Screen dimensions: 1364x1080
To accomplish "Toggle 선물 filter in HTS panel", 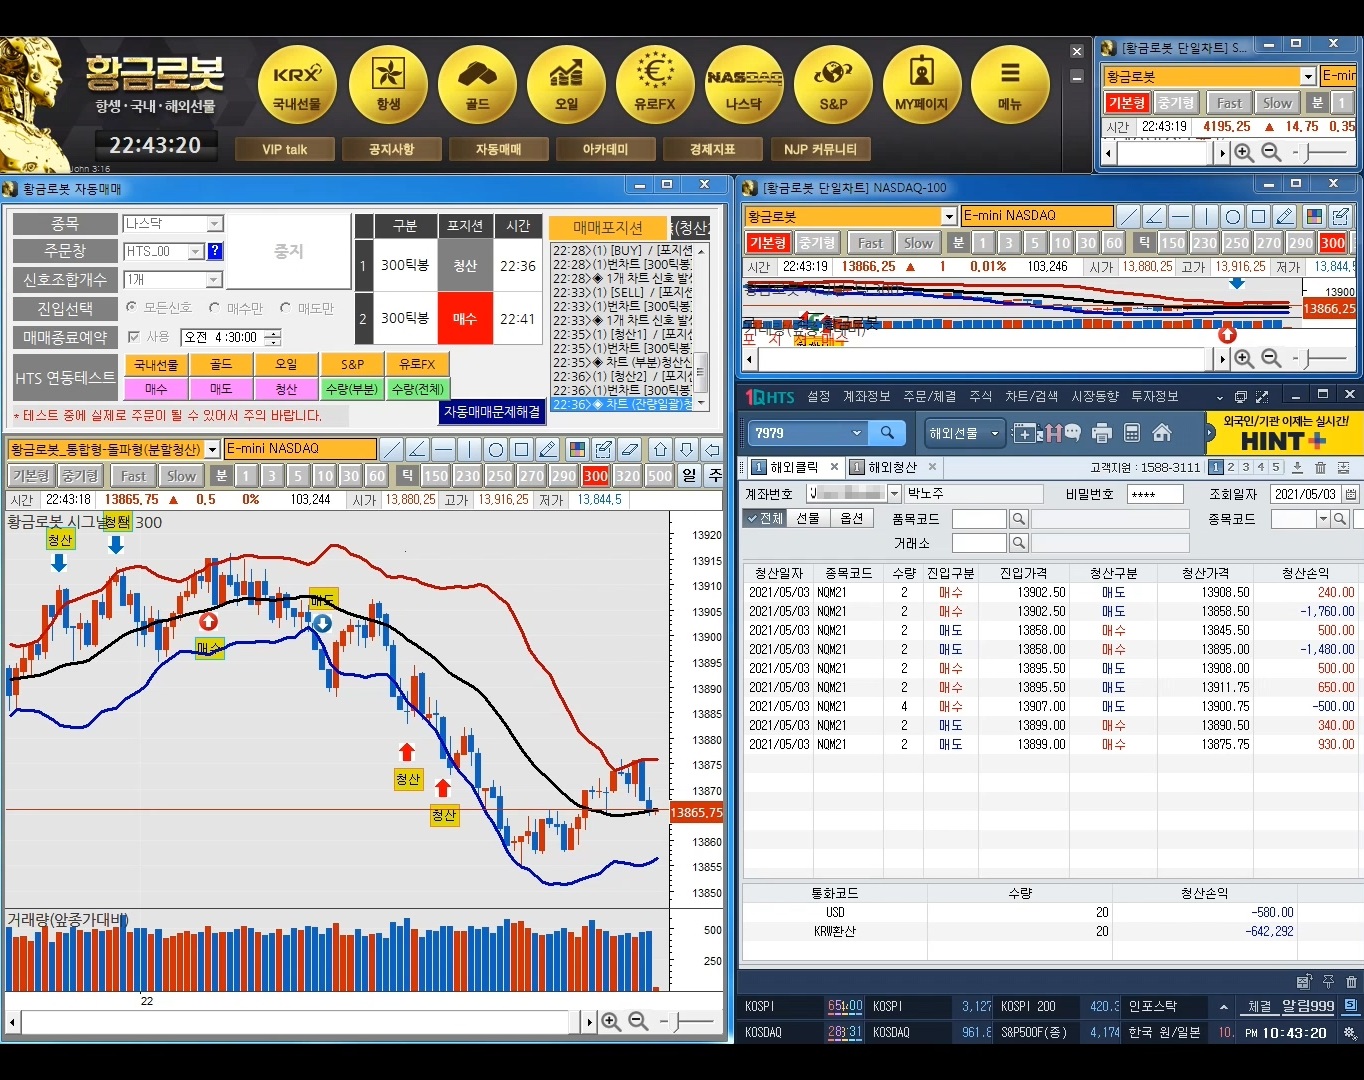I will coord(808,518).
